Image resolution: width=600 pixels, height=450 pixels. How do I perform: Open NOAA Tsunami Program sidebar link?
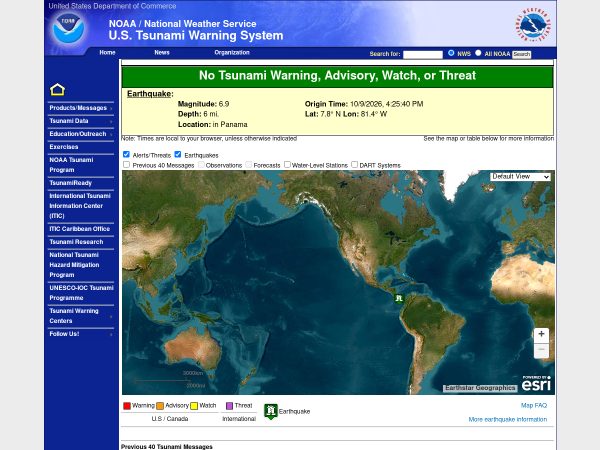(72, 165)
